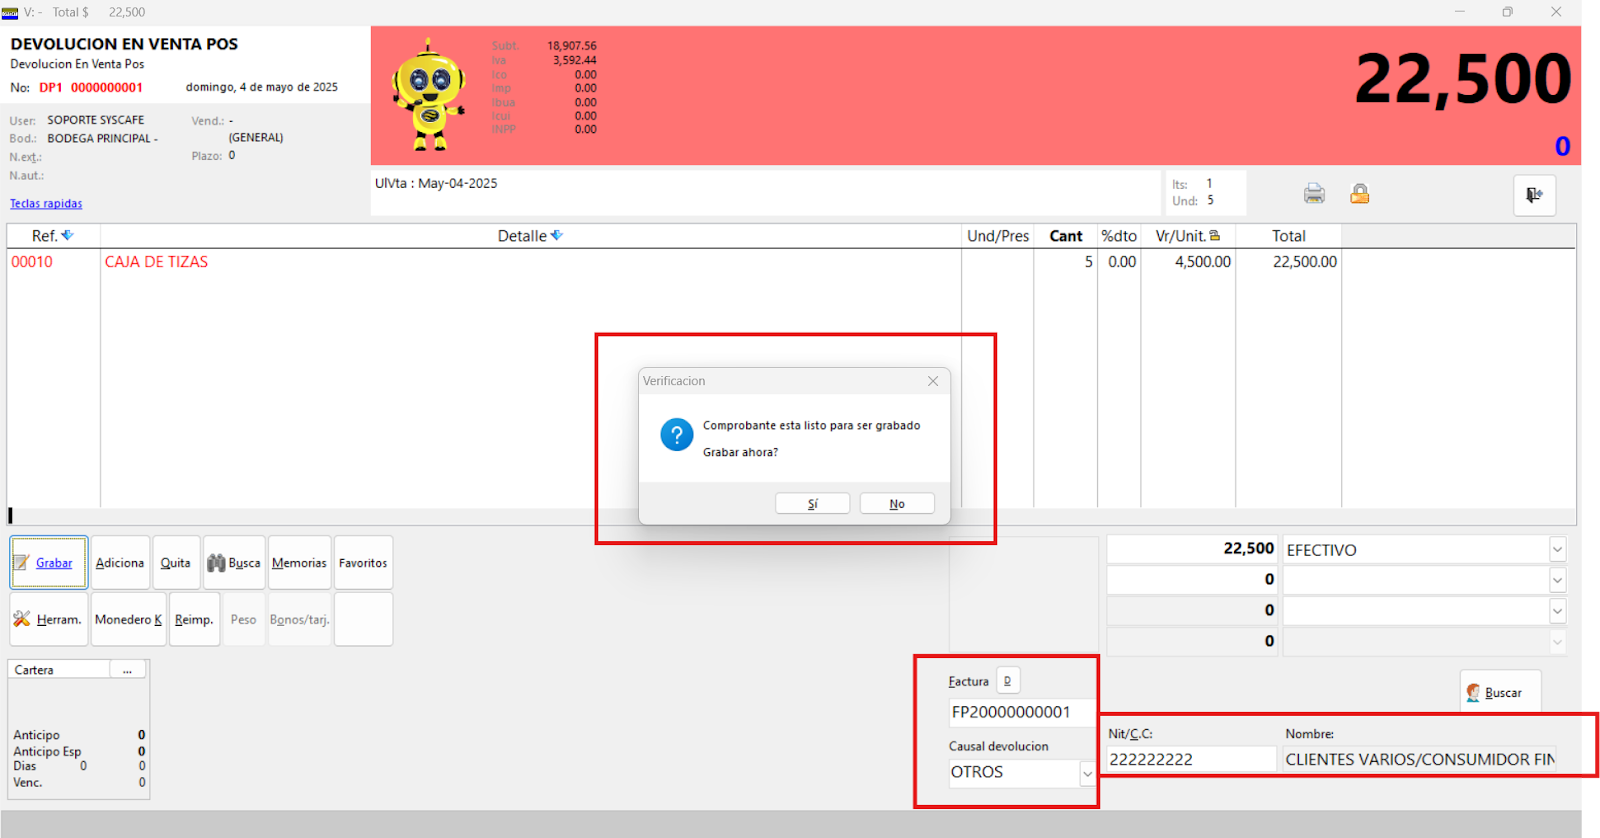The height and width of the screenshot is (838, 1600).
Task: Close the Verificacion dialog
Action: 932,381
